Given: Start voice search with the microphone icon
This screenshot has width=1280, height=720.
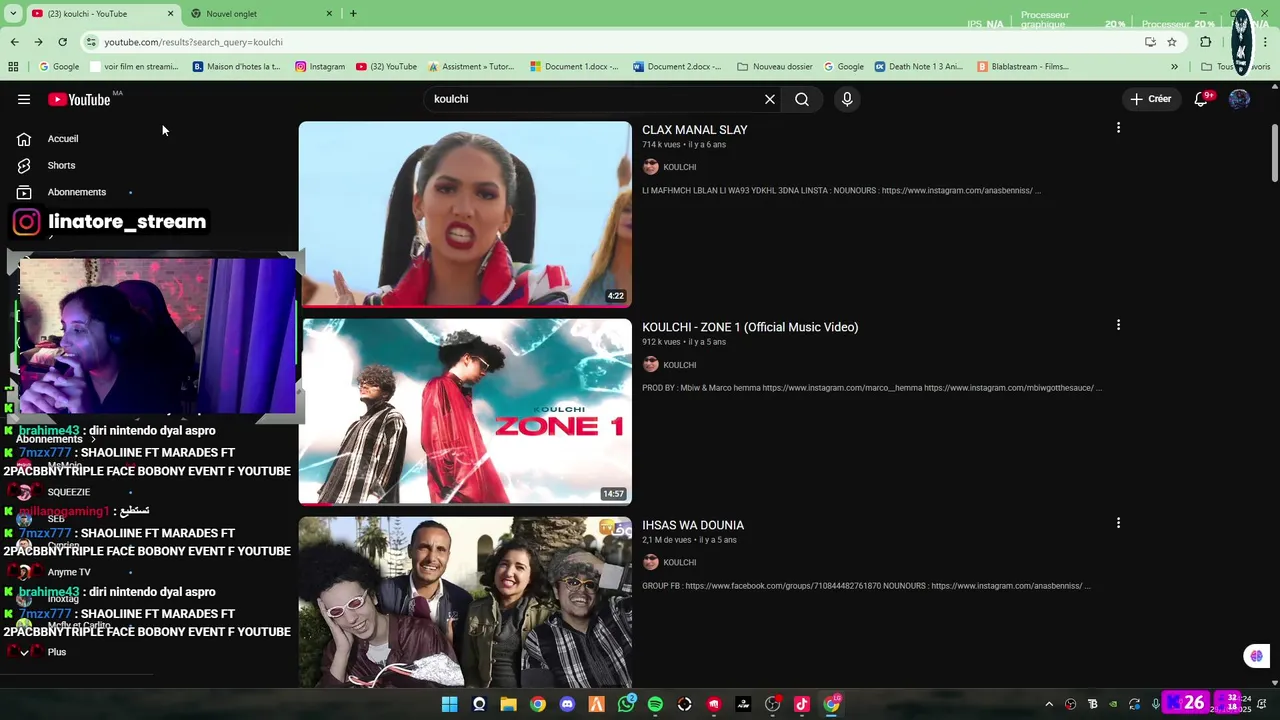Looking at the screenshot, I should [847, 99].
